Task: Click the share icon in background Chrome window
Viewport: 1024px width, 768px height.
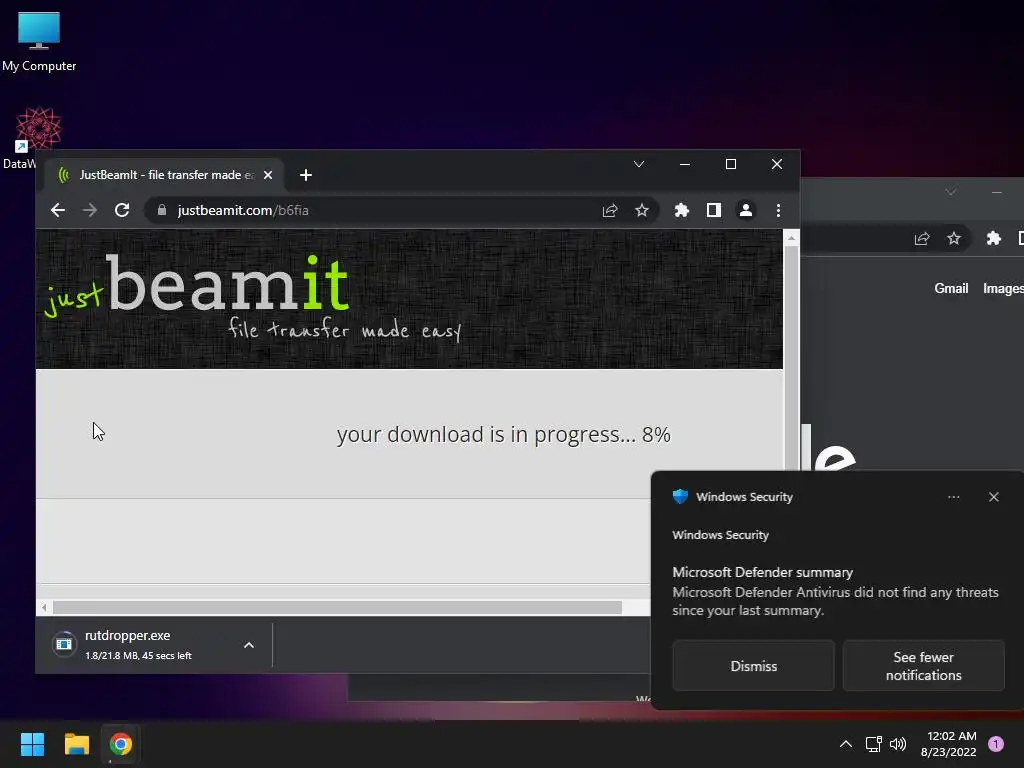Action: tap(922, 238)
